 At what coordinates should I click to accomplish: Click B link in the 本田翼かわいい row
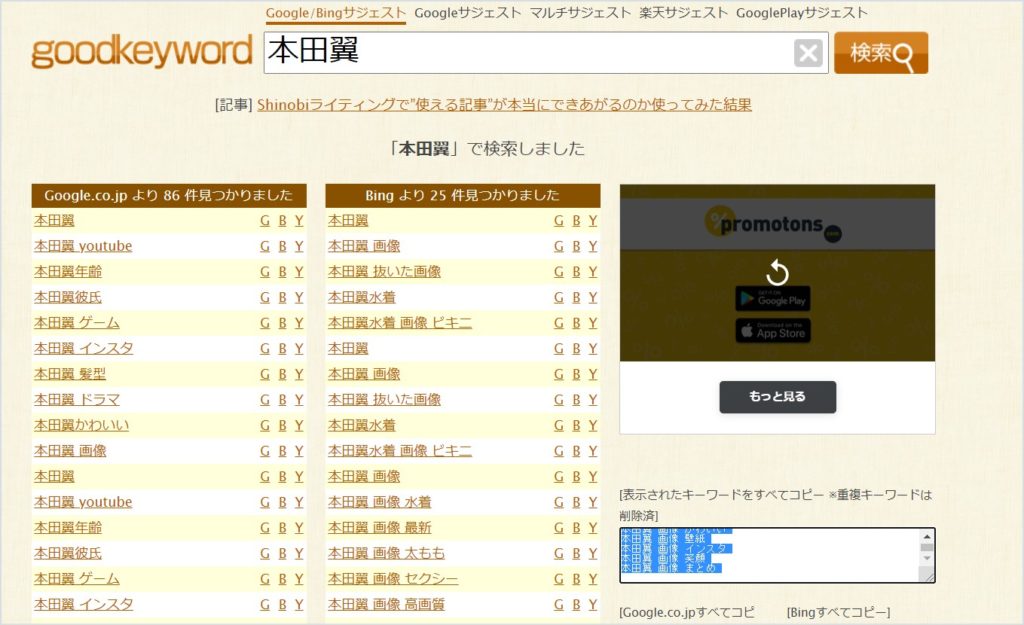pos(282,425)
